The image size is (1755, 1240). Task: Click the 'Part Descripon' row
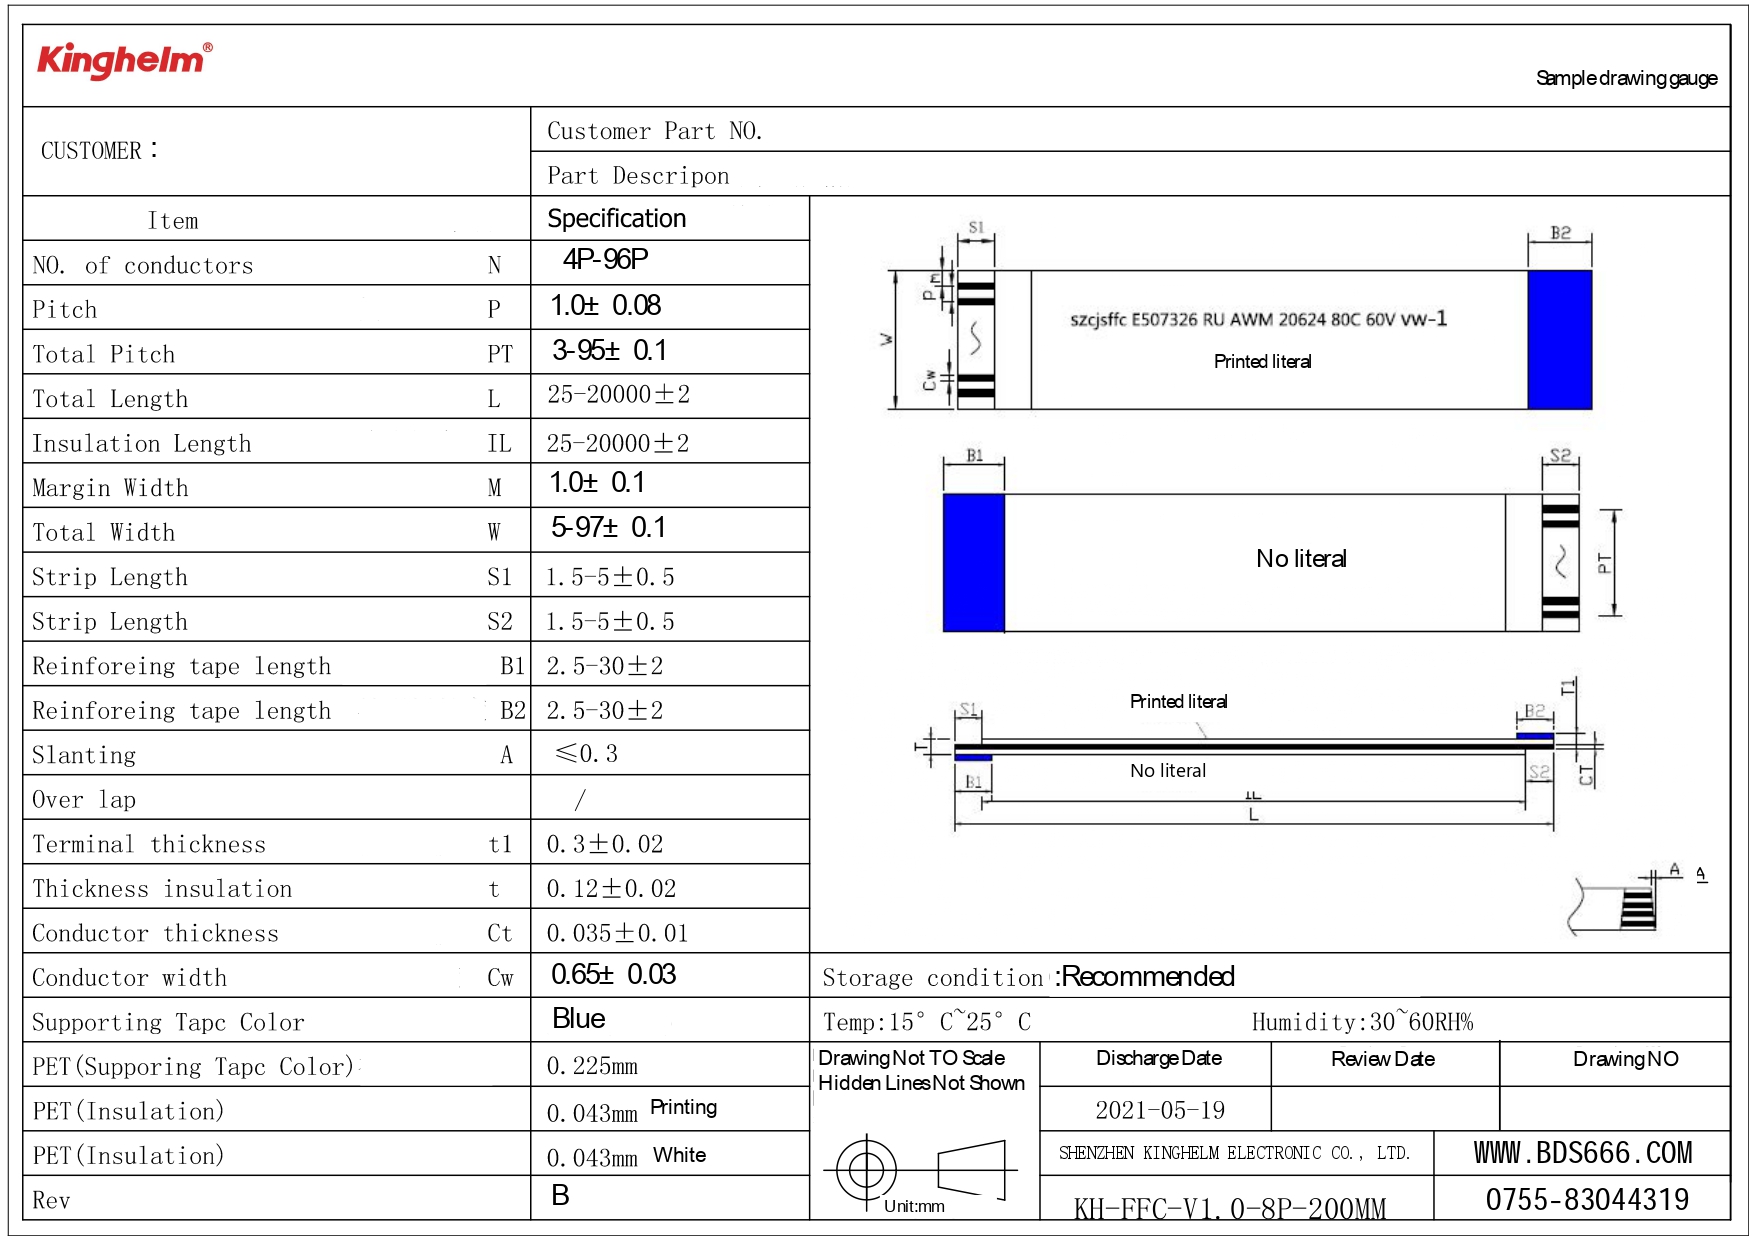tap(1130, 175)
